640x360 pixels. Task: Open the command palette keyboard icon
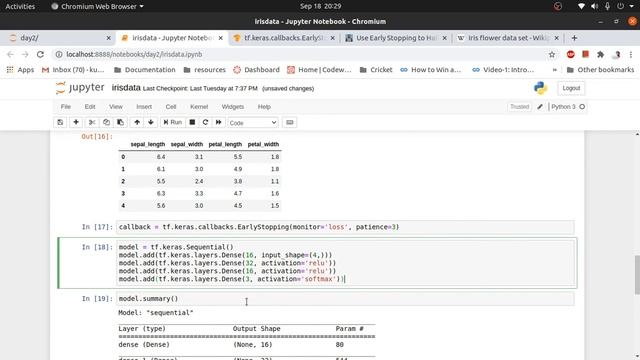click(x=290, y=122)
